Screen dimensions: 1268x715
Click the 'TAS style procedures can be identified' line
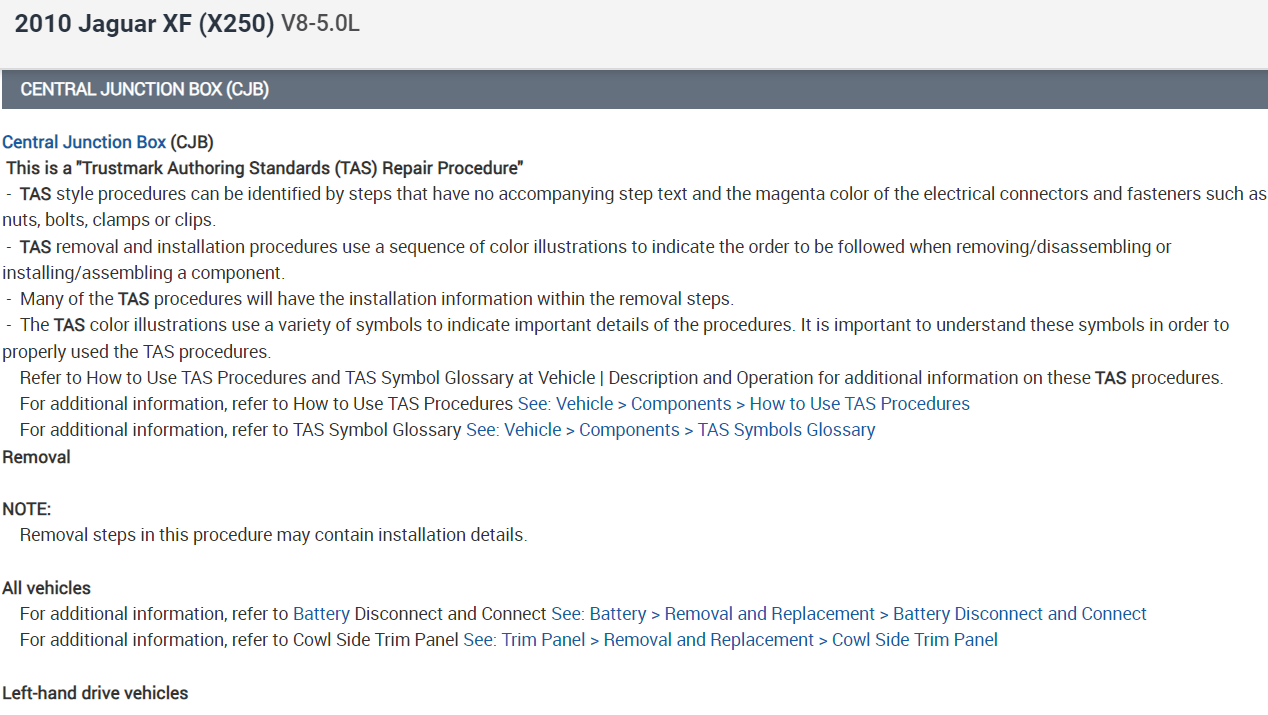pos(640,194)
